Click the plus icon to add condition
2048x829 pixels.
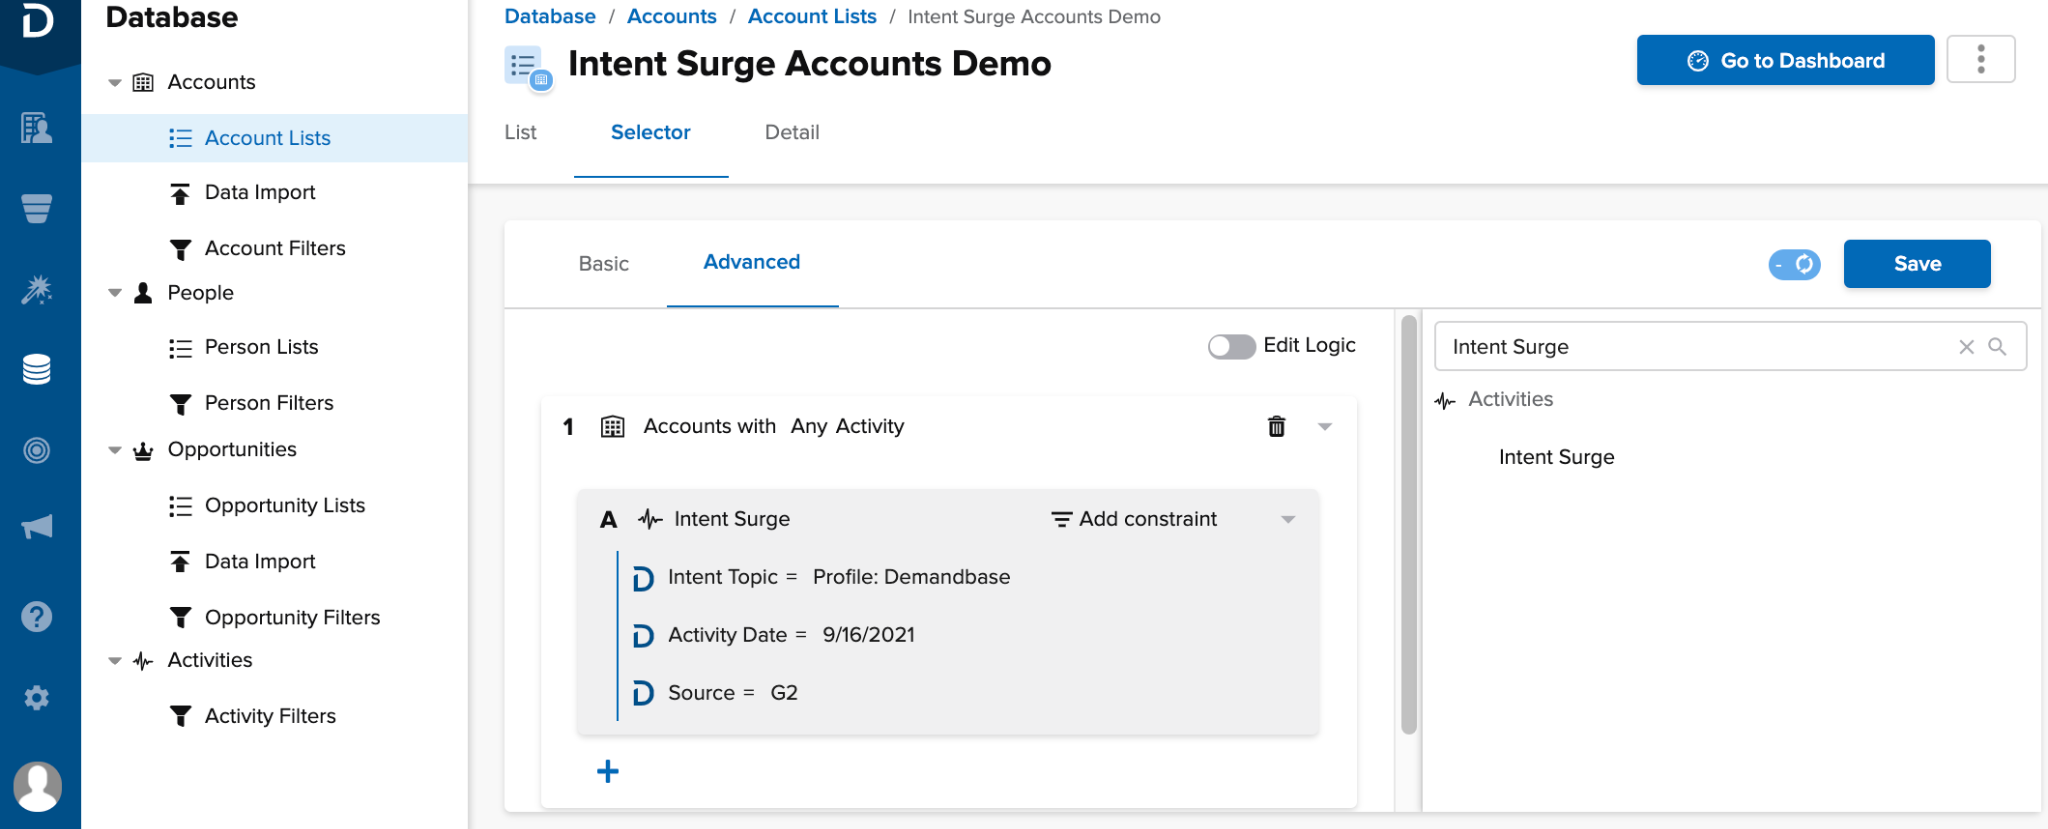(607, 771)
